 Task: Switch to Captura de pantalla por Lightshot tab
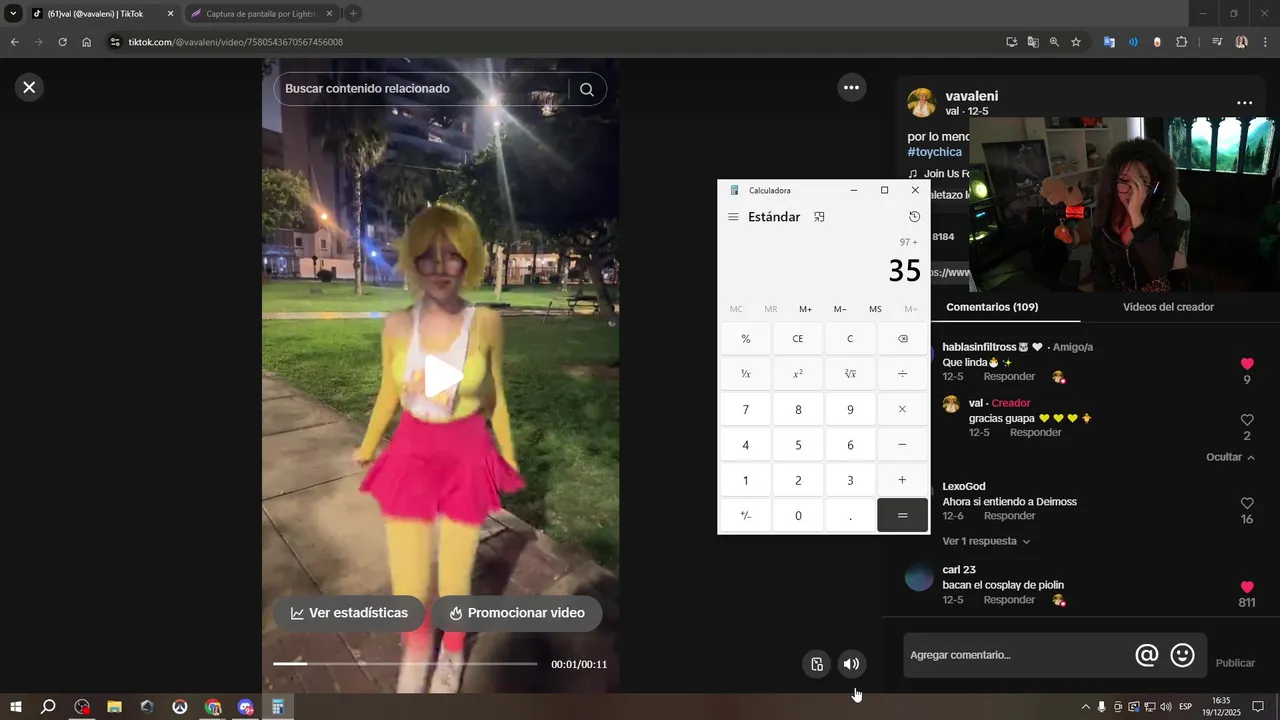(260, 14)
